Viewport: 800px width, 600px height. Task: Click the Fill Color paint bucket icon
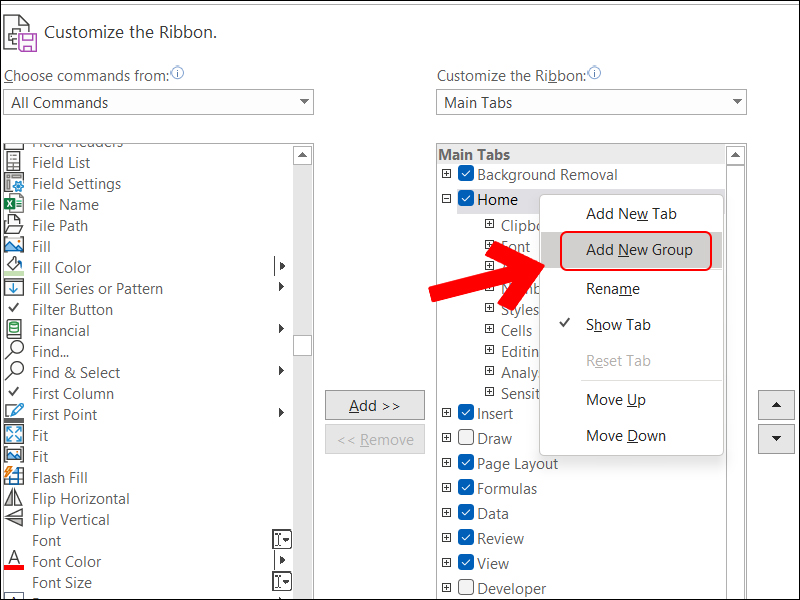14,267
